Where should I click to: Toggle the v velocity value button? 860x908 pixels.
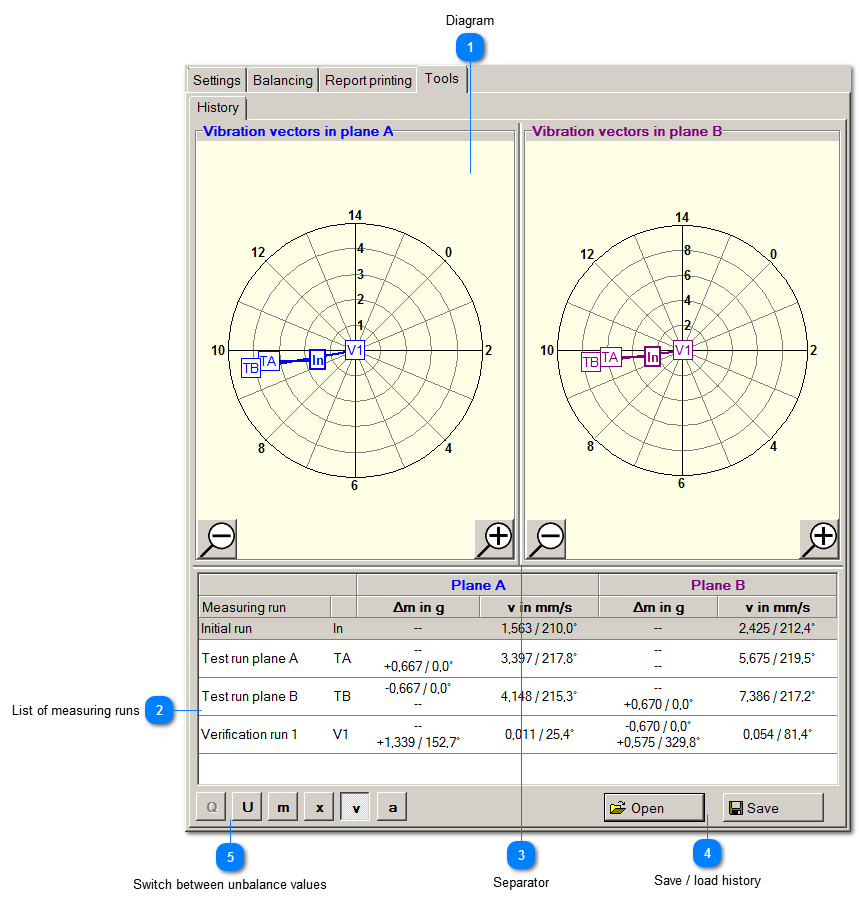tap(355, 807)
